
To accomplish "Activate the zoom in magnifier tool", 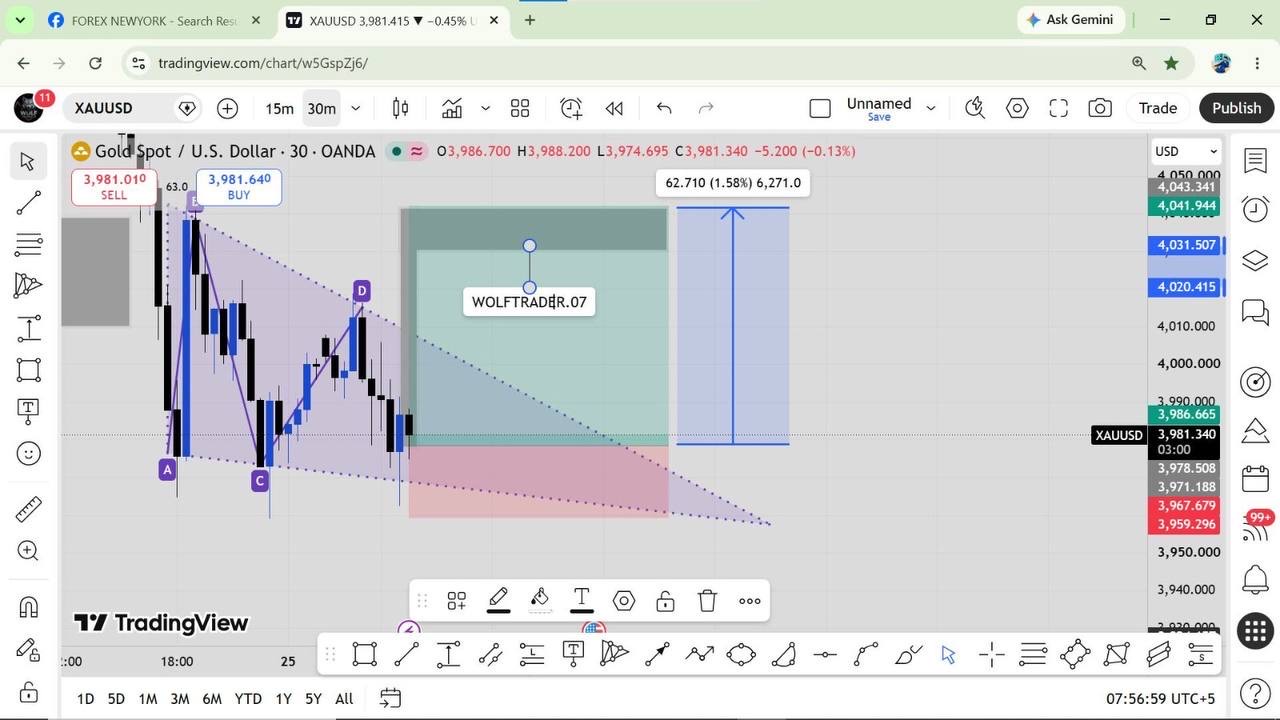I will [28, 551].
